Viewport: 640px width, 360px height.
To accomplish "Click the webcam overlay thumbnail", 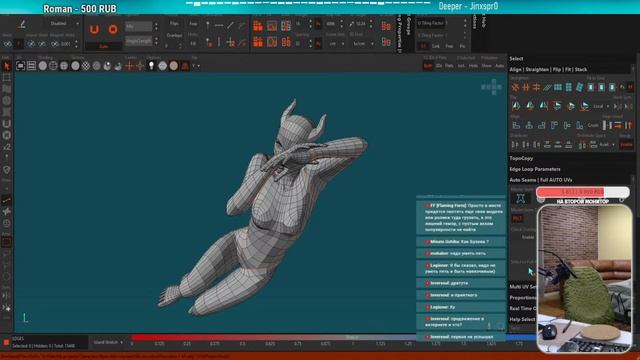I will point(584,279).
